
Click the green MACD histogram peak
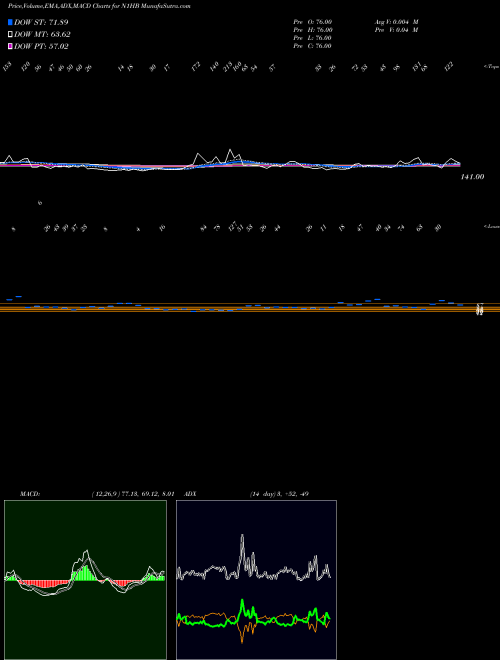point(86,572)
